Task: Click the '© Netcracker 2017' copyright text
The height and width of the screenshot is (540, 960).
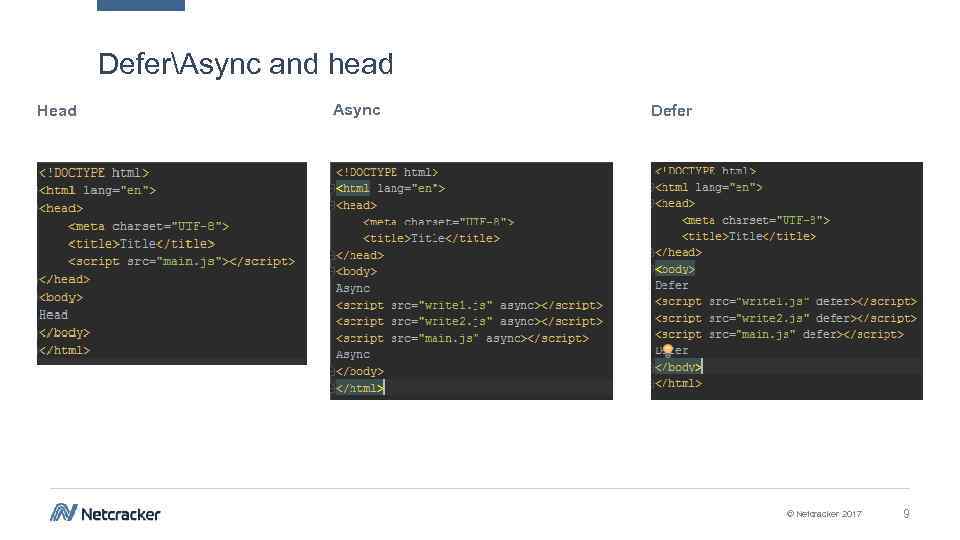Action: tap(823, 514)
